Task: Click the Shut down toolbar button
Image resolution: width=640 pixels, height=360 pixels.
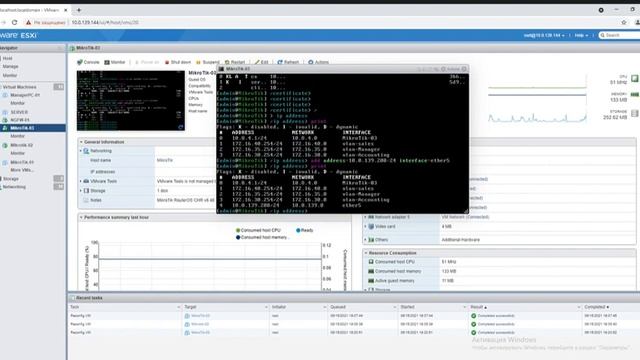Action: coord(178,62)
